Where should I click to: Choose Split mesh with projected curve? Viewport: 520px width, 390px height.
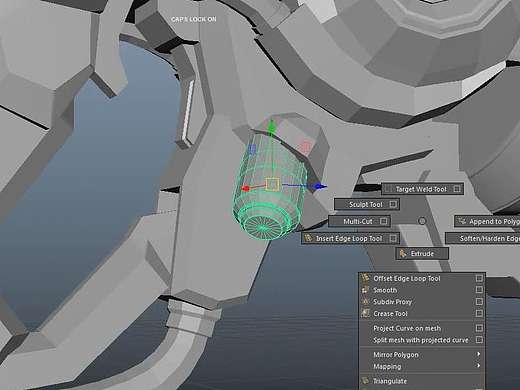click(422, 340)
